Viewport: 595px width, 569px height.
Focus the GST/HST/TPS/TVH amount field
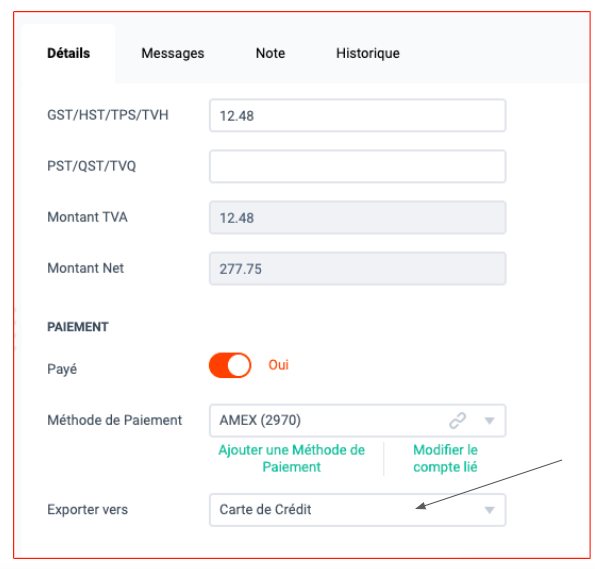click(x=357, y=115)
